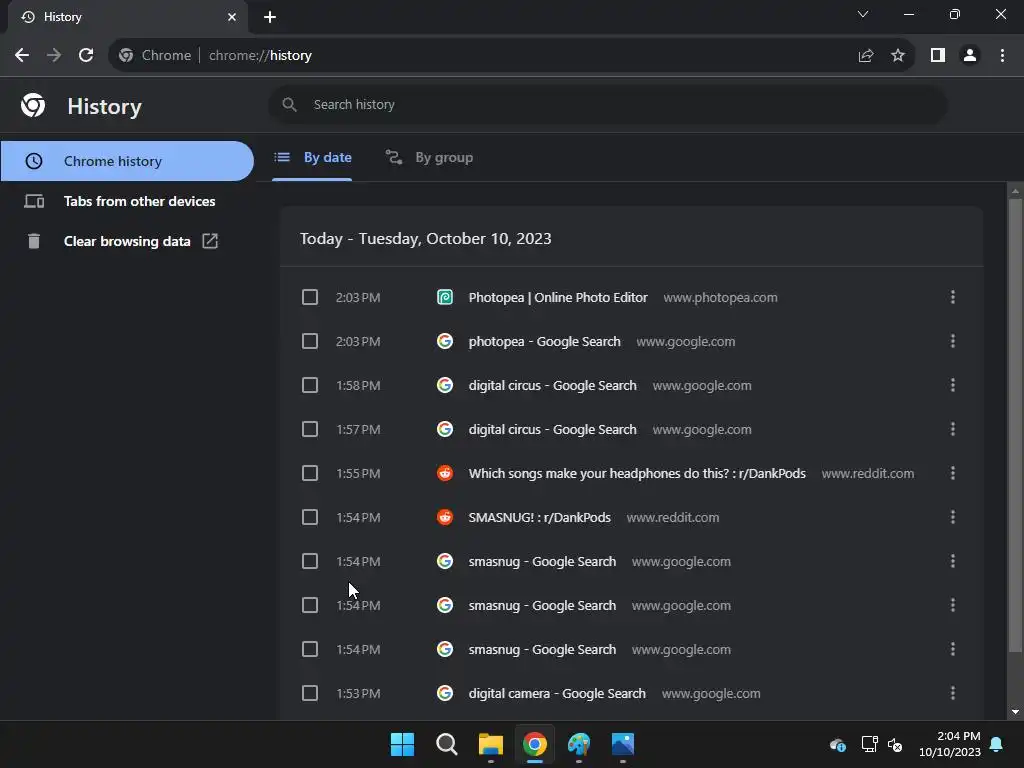Open digital camera - Google Search link

(557, 694)
